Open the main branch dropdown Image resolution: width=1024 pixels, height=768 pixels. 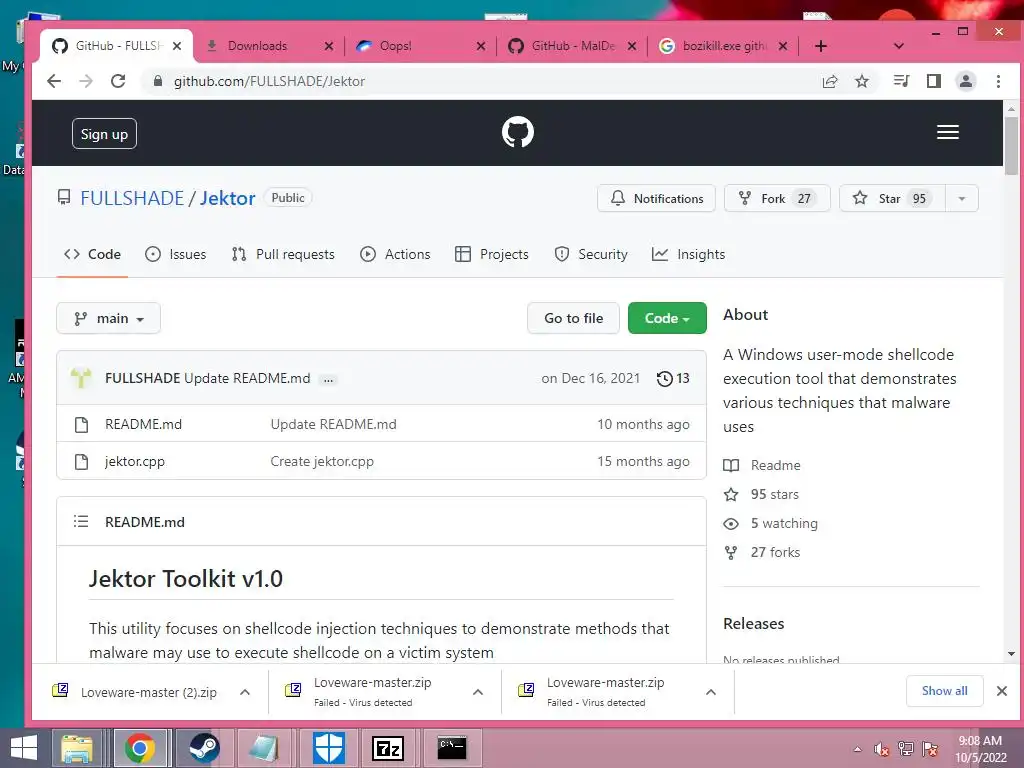point(108,318)
